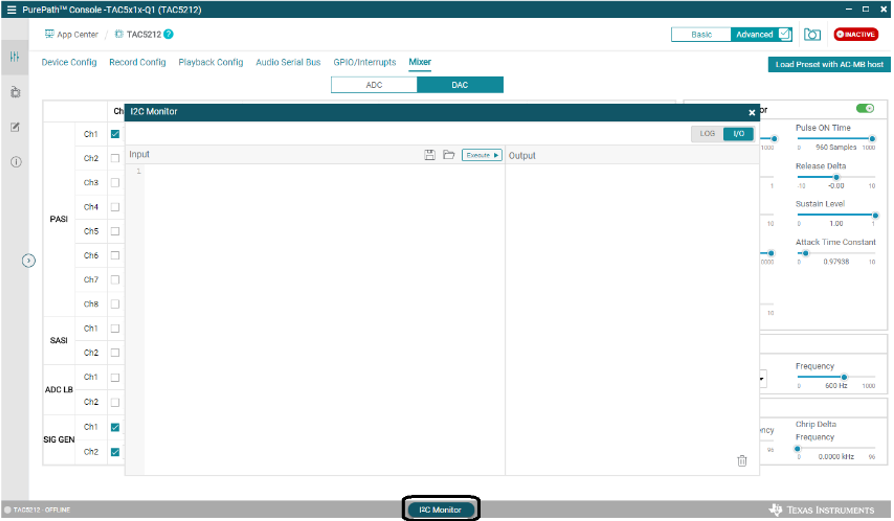
Task: Take a snapshot with the camera icon
Action: (813, 34)
